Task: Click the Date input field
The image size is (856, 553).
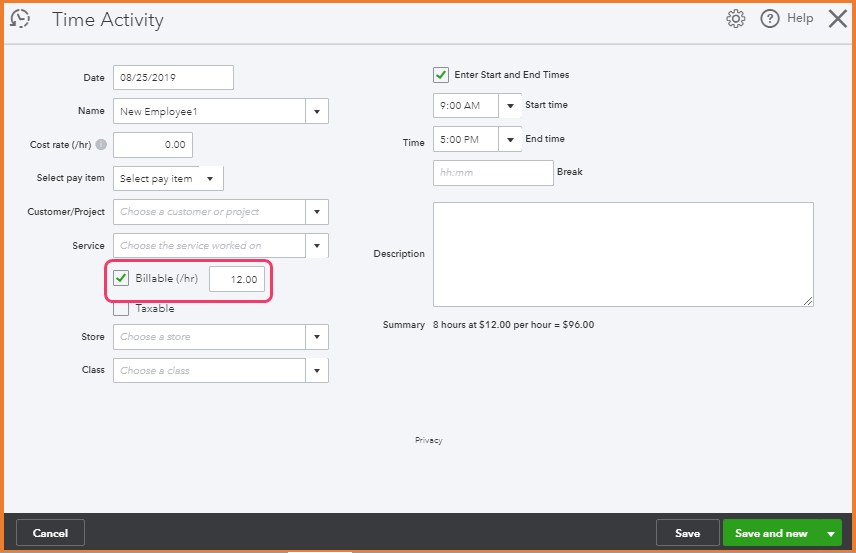Action: 173,77
